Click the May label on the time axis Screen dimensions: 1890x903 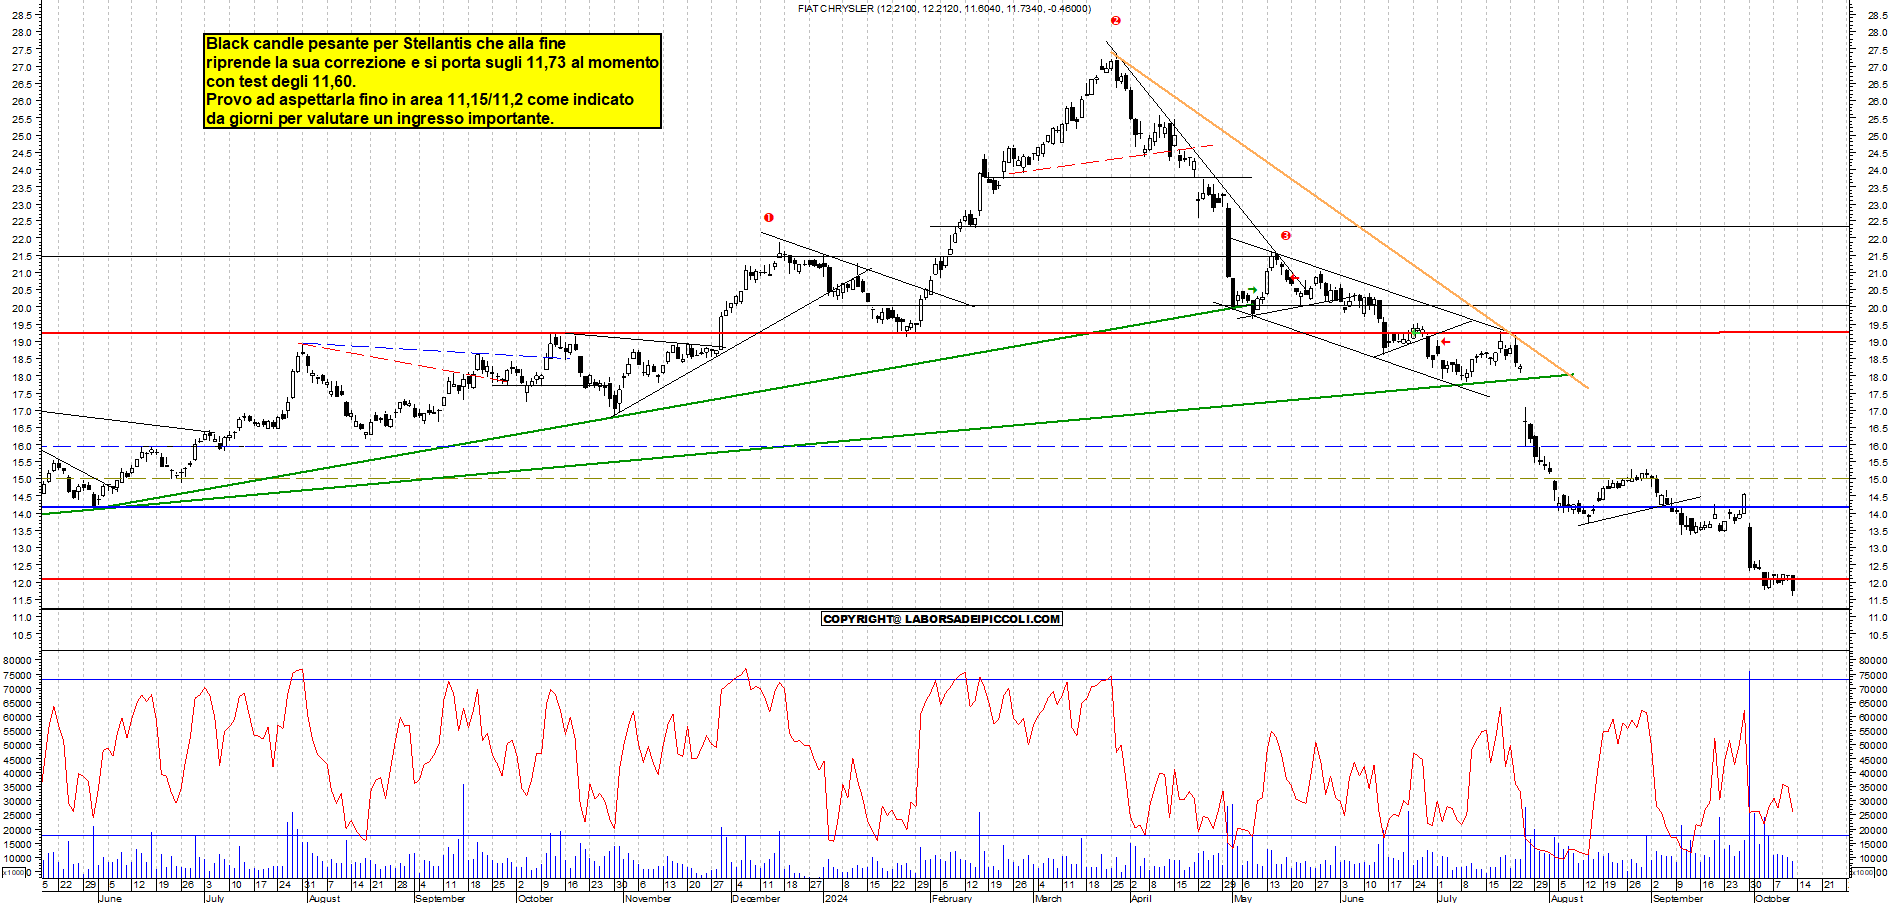pyautogui.click(x=1243, y=898)
